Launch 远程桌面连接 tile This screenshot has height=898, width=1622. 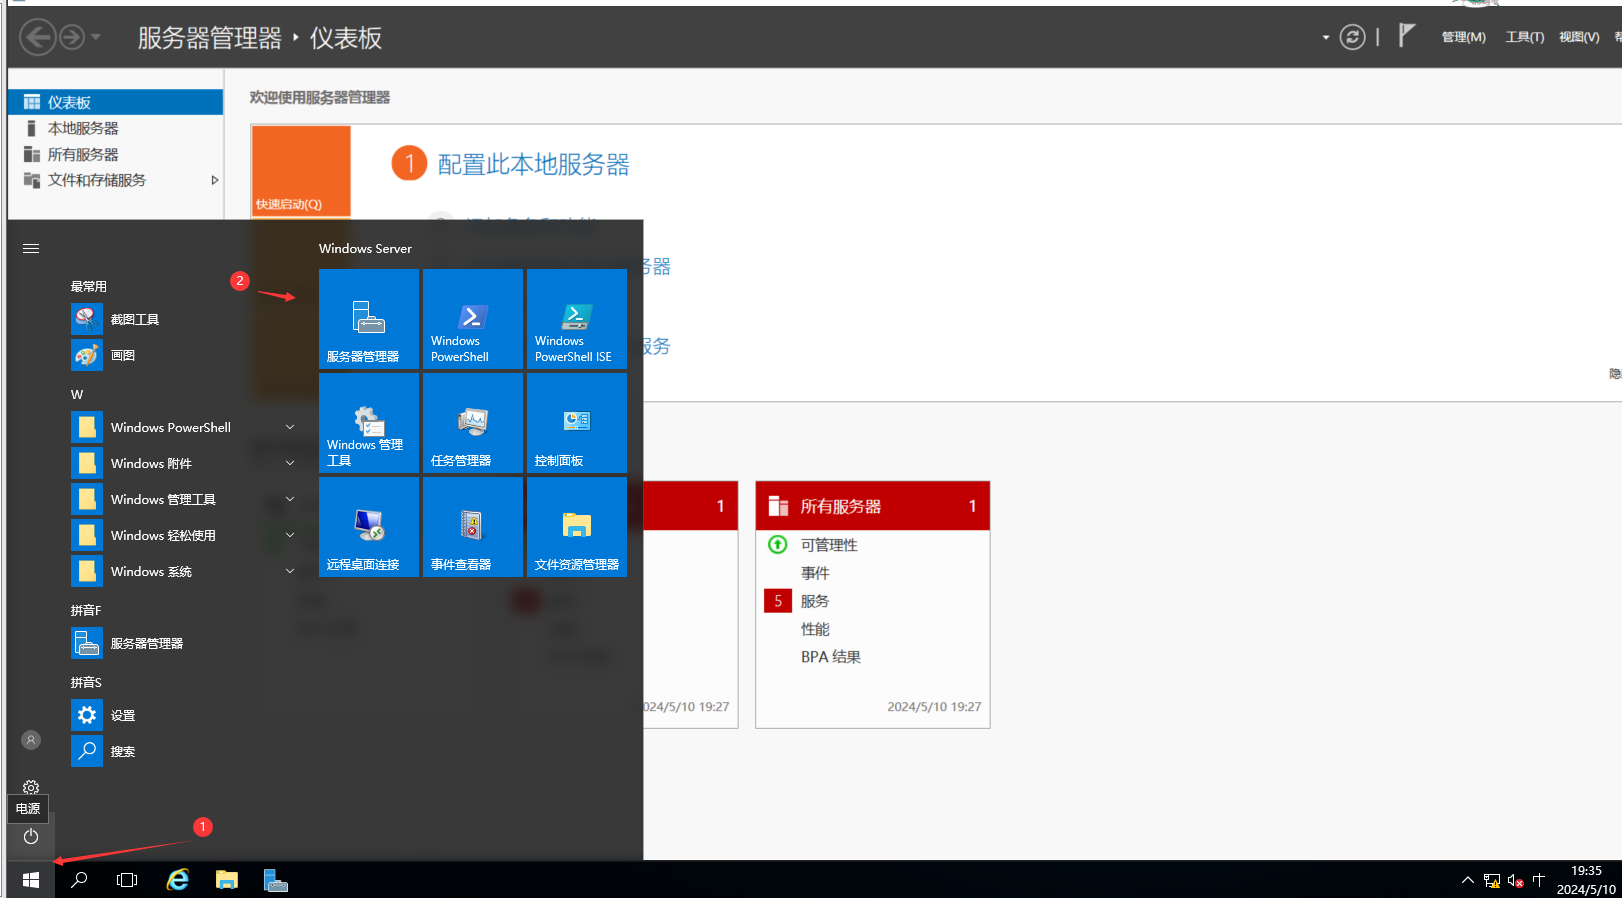[x=369, y=527]
